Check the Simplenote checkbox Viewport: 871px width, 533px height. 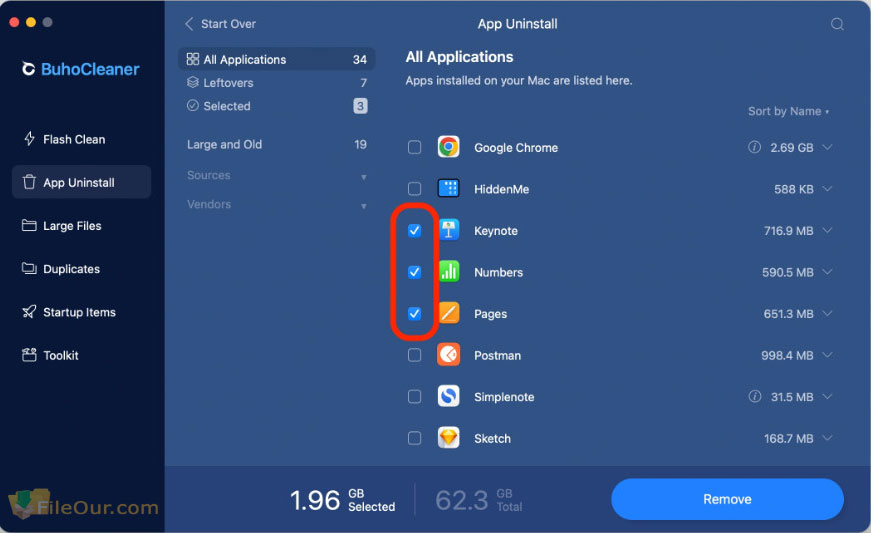point(414,396)
